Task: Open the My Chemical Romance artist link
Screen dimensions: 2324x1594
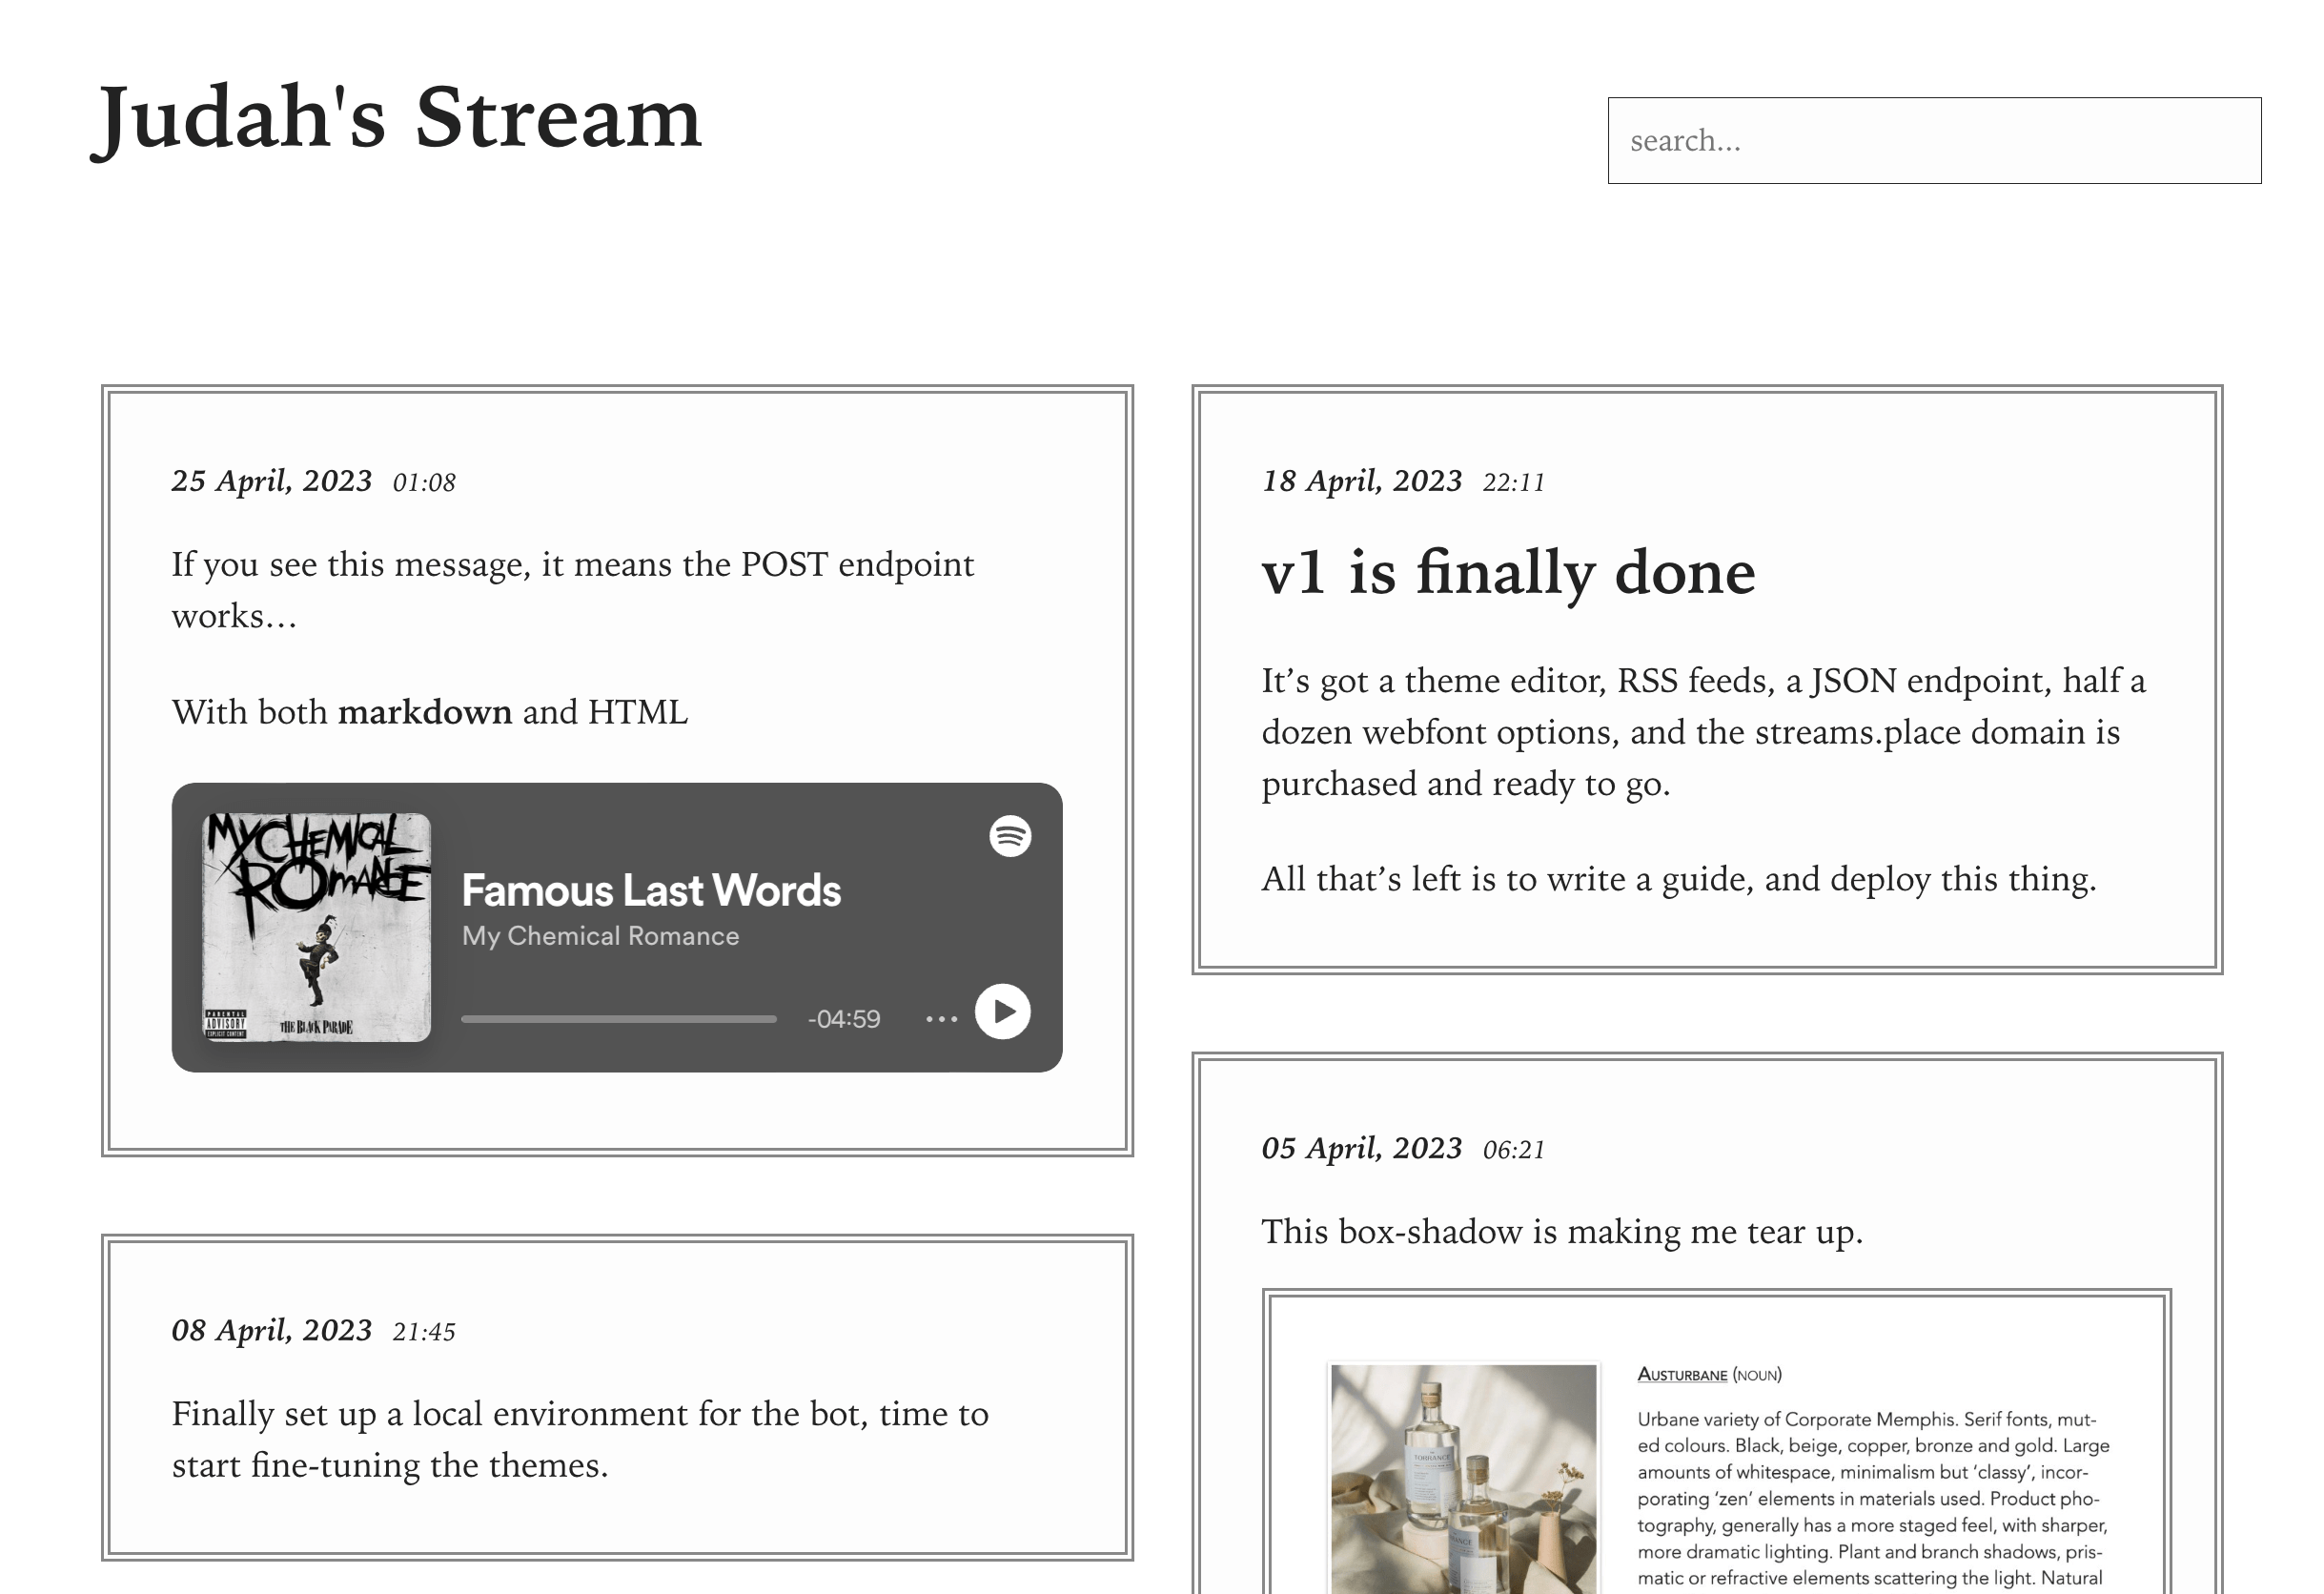Action: pos(600,936)
